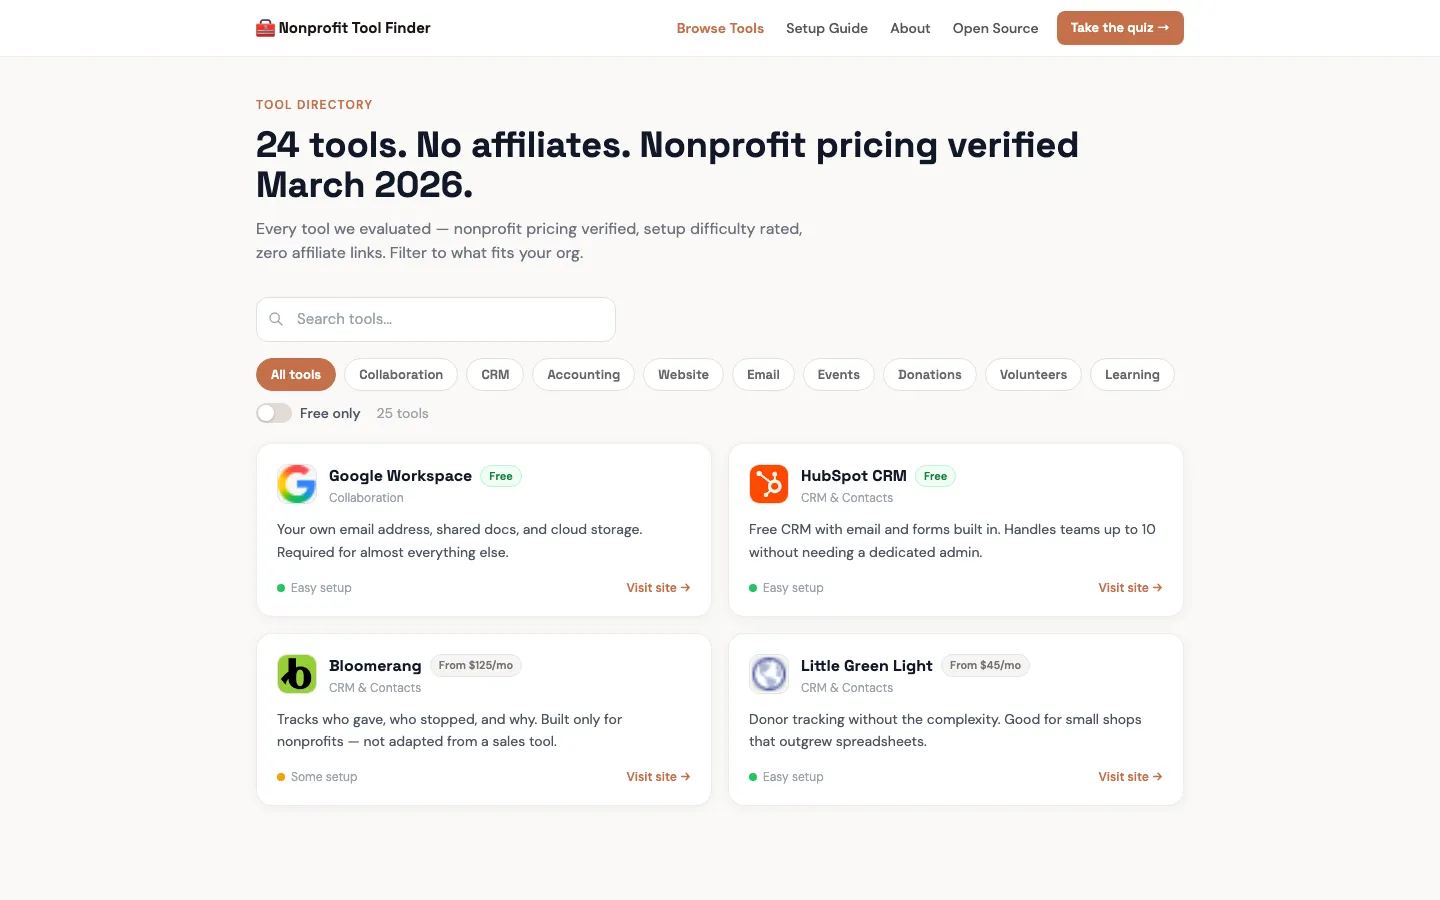Image resolution: width=1440 pixels, height=900 pixels.
Task: Enable the Free only toggle
Action: click(x=273, y=413)
